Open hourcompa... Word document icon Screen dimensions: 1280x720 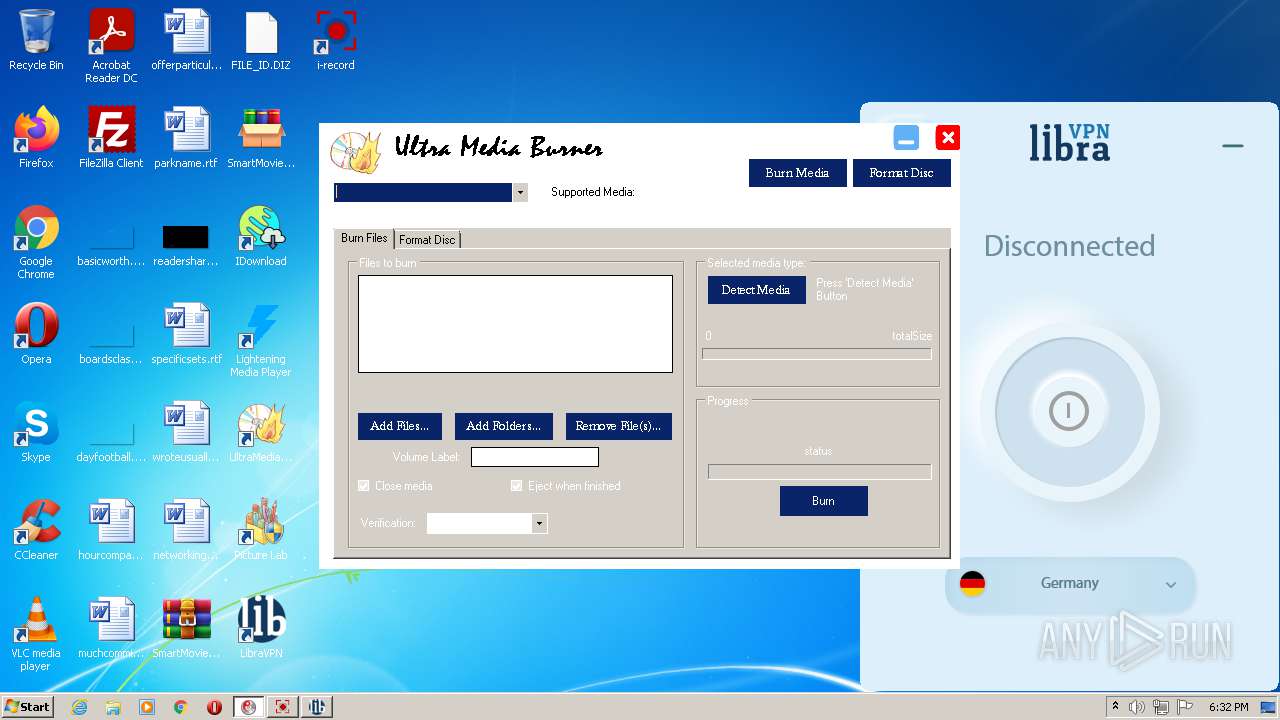coord(111,530)
